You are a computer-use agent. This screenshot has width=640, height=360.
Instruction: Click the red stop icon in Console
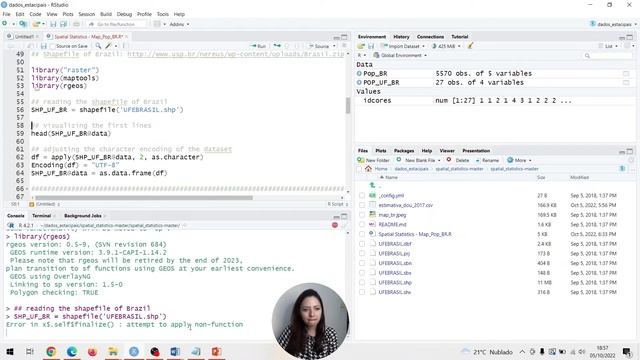(335, 225)
